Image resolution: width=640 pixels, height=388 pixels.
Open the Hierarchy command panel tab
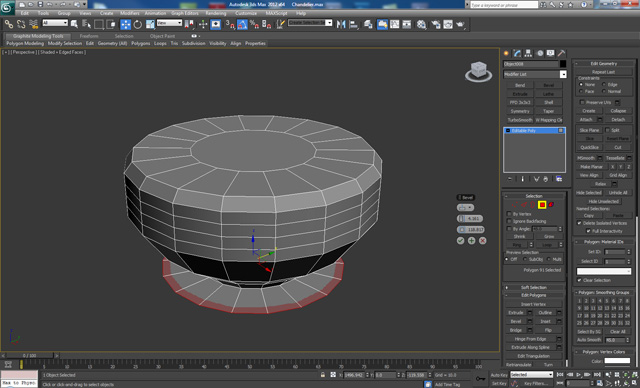pyautogui.click(x=528, y=53)
